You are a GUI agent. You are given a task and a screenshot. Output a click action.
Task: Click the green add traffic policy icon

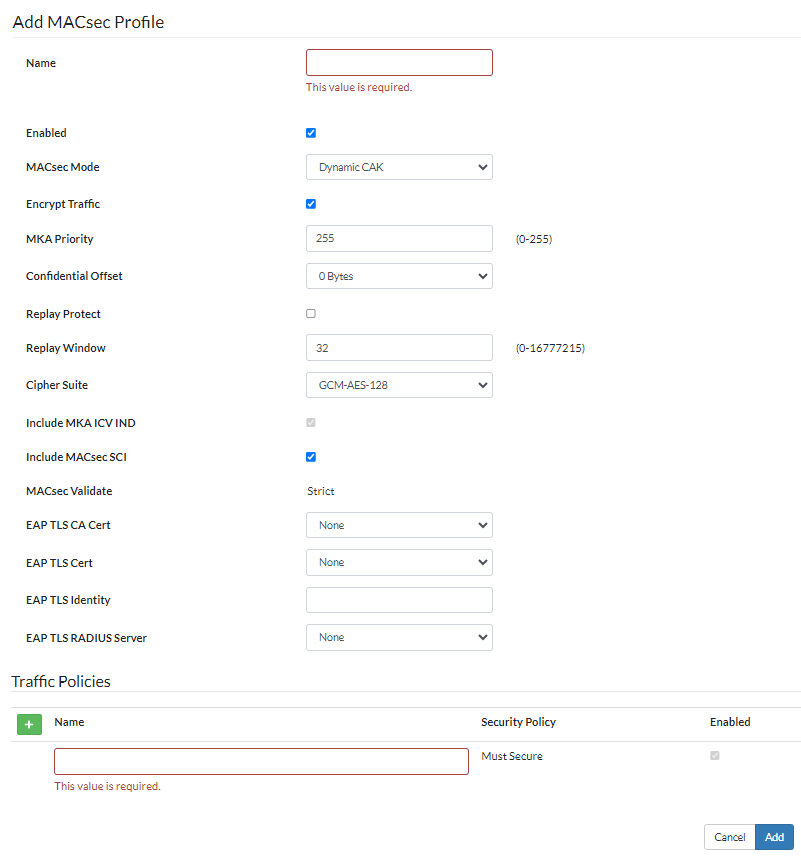coord(29,723)
